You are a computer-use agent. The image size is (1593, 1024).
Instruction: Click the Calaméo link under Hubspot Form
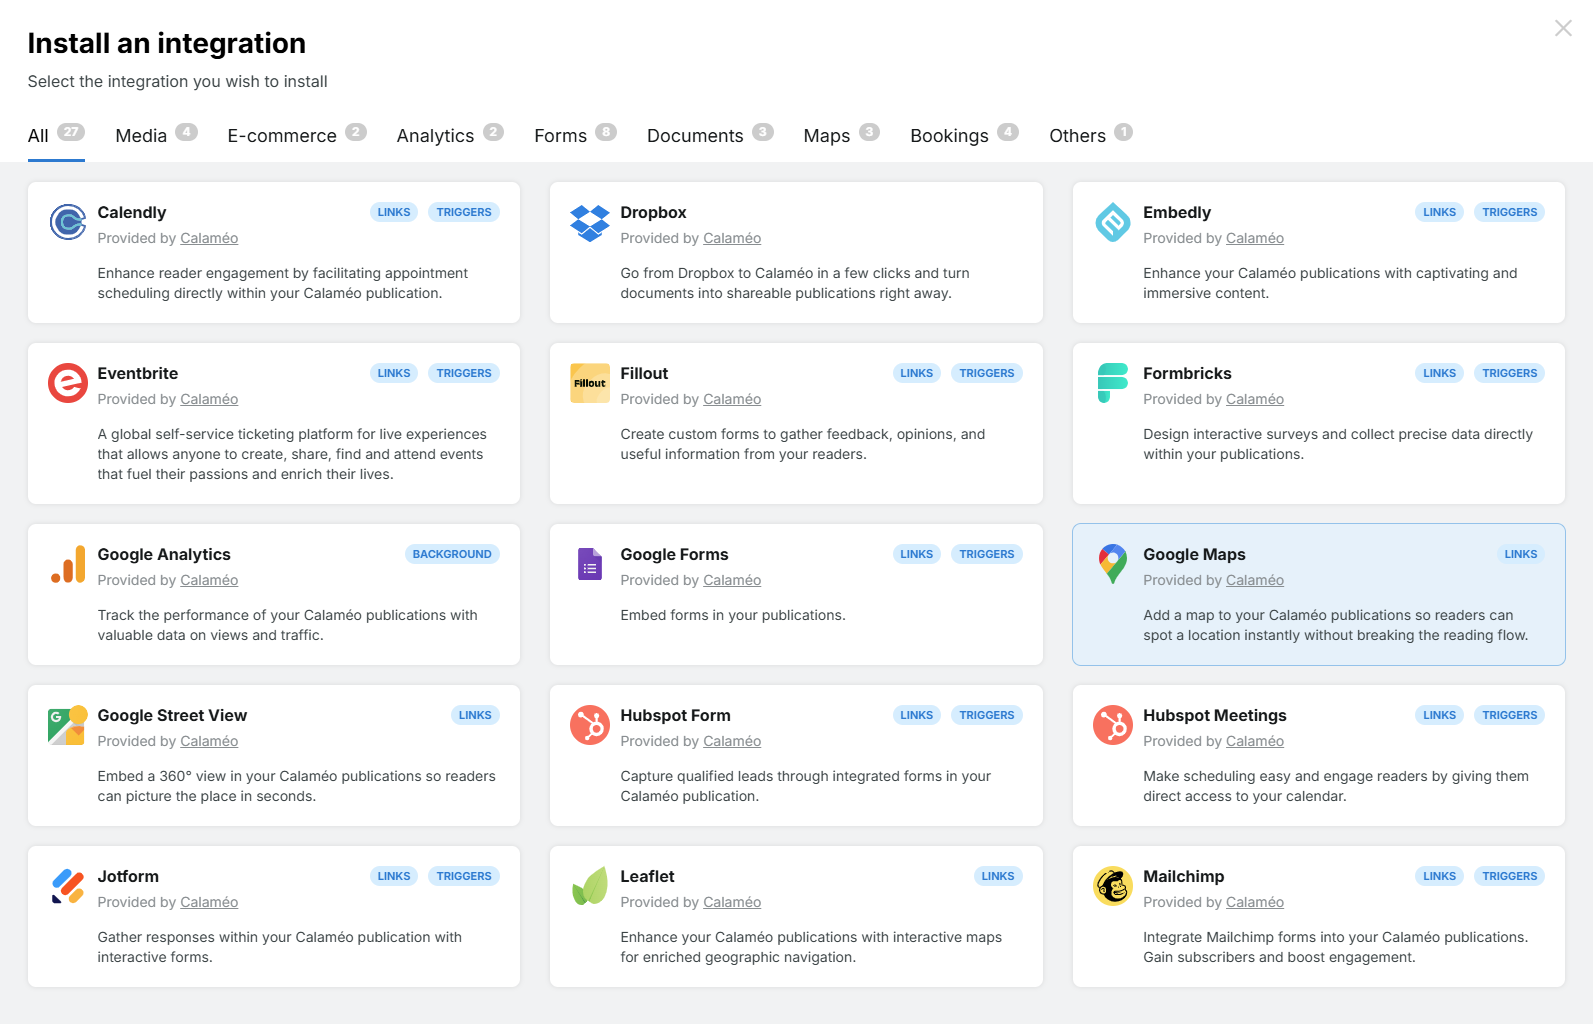(732, 741)
